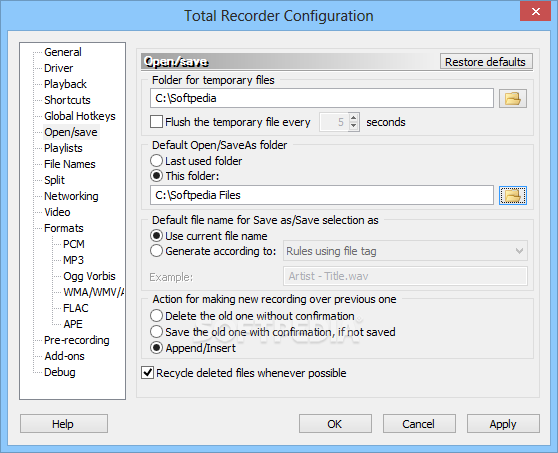Increase the flush seconds value

pyautogui.click(x=353, y=118)
